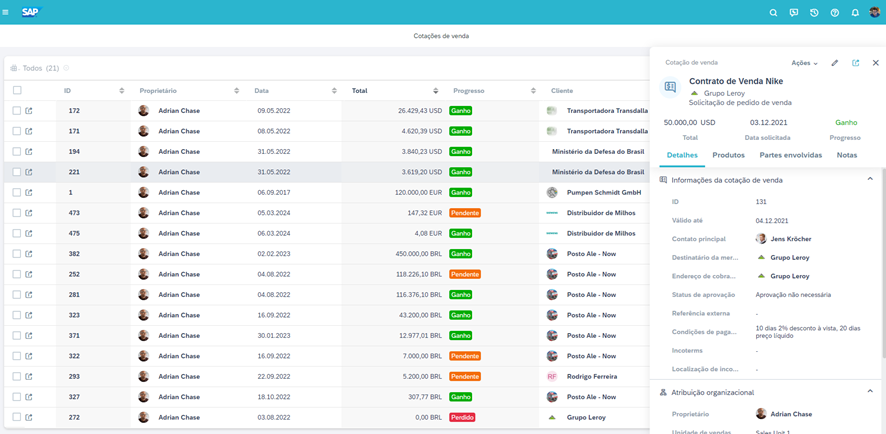This screenshot has width=886, height=434.
Task: Open the feedback chat icon in header
Action: 794,12
